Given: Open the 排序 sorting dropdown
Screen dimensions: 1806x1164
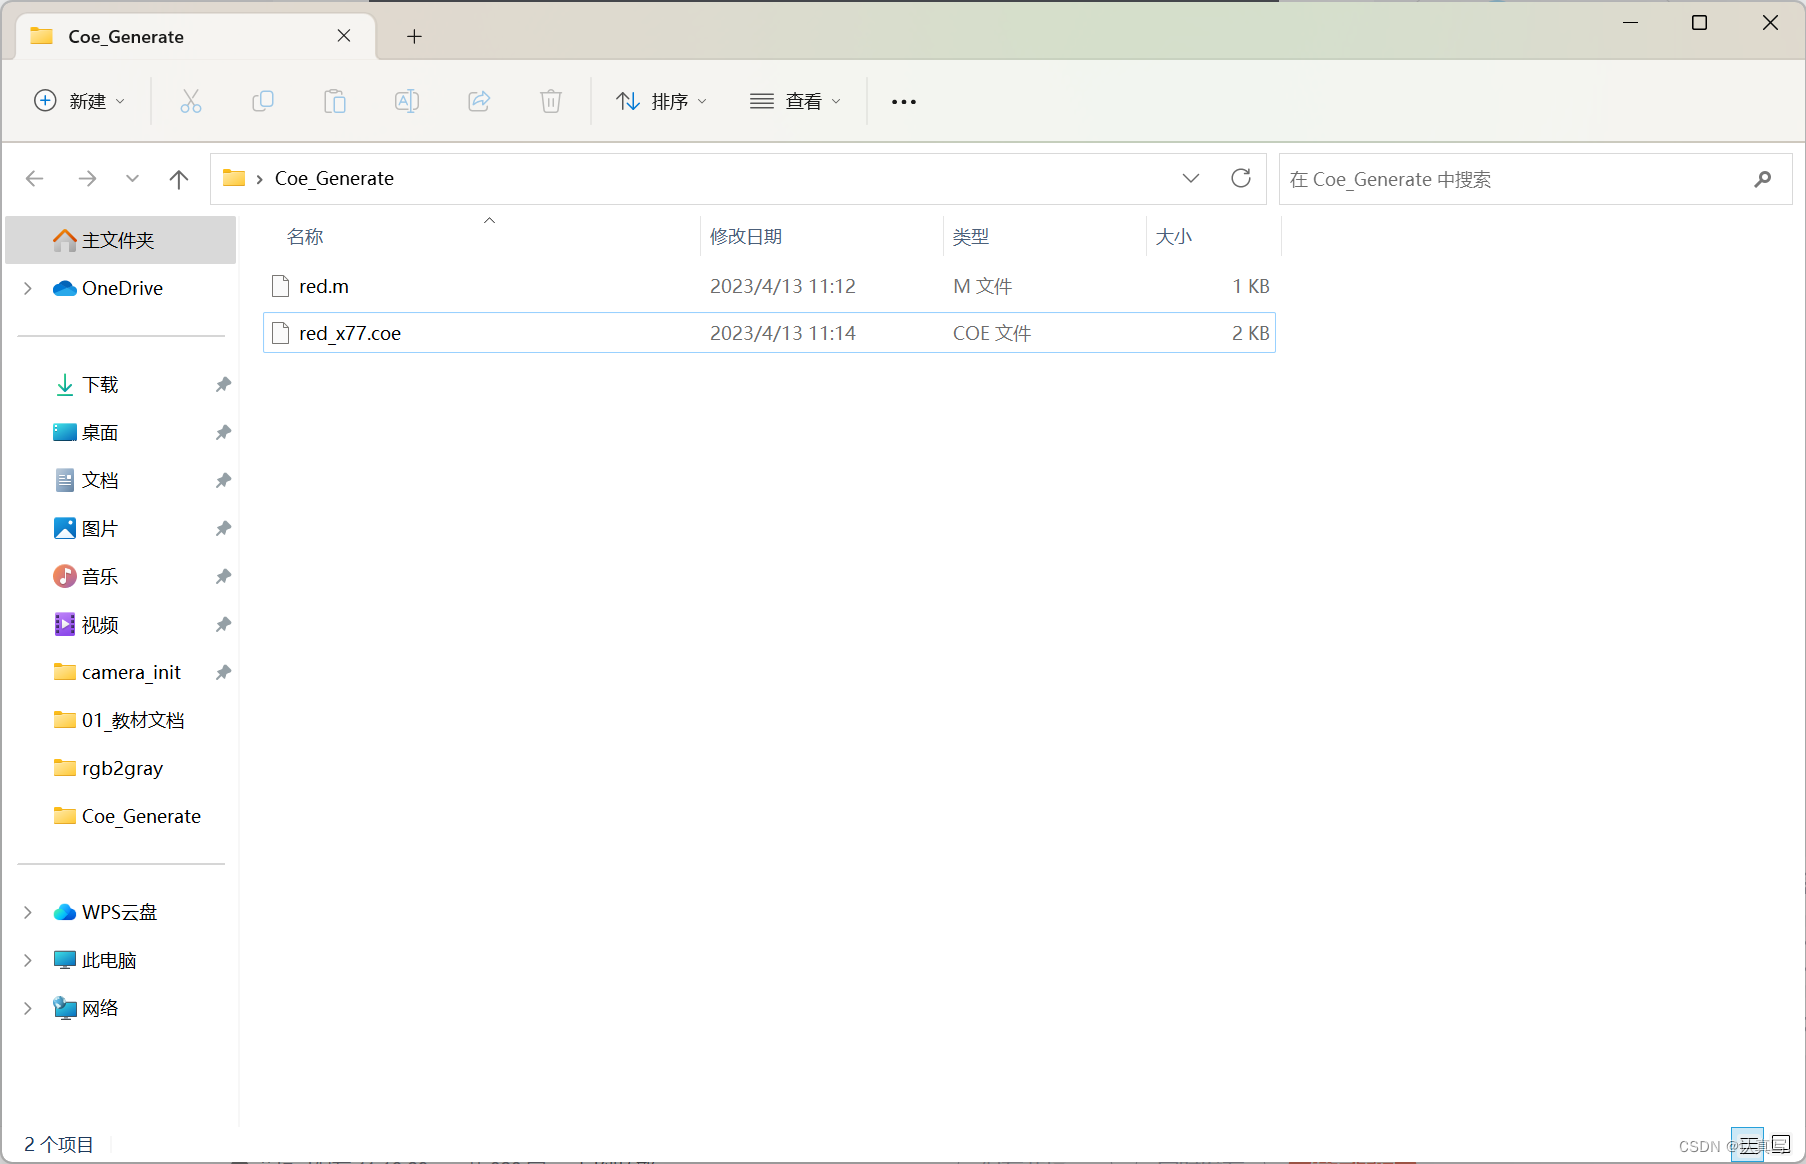Looking at the screenshot, I should (x=662, y=101).
